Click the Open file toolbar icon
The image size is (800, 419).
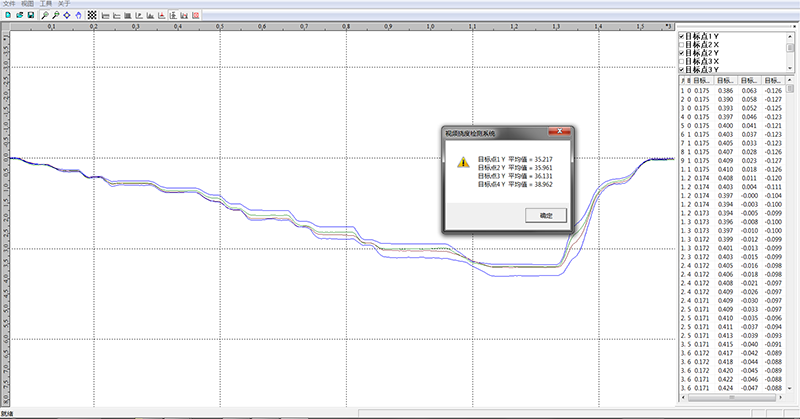(19, 15)
